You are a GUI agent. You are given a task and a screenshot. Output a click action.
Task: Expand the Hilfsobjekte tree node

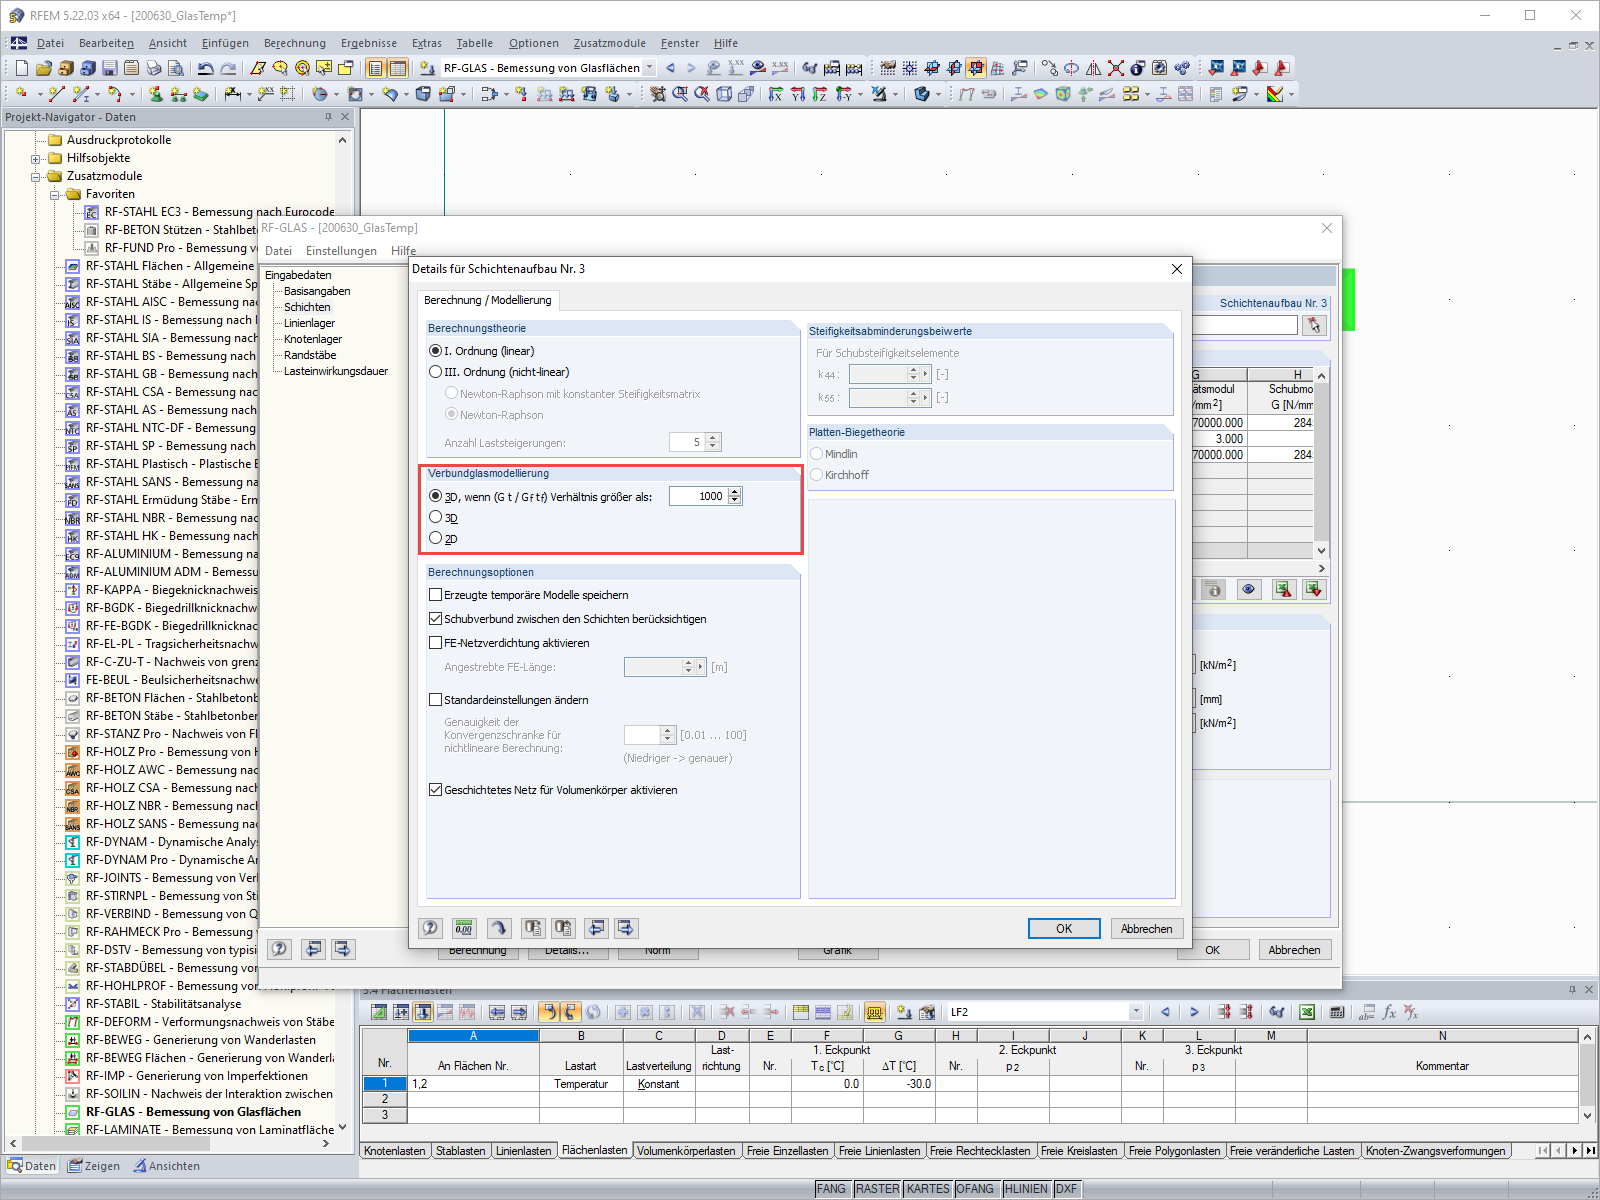coord(36,158)
